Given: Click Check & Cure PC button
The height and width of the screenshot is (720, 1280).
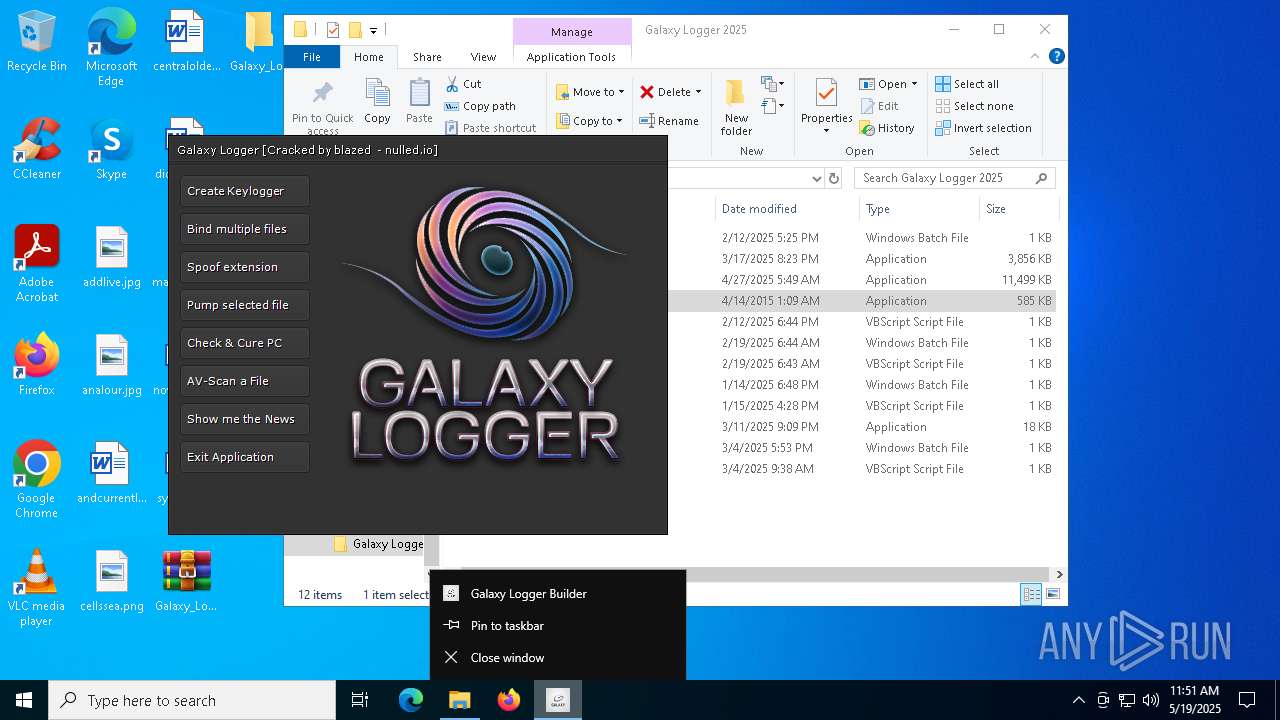Looking at the screenshot, I should point(245,343).
